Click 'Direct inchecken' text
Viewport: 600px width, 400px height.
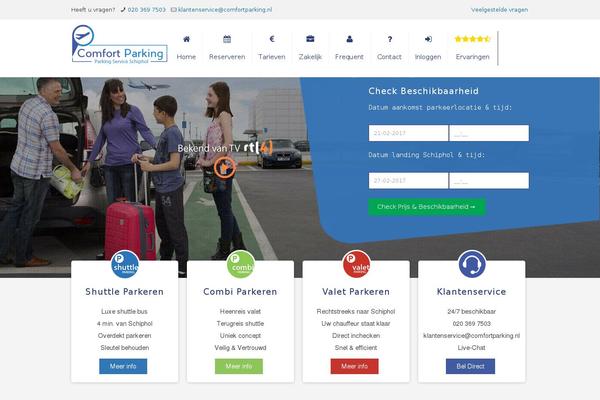click(x=356, y=336)
